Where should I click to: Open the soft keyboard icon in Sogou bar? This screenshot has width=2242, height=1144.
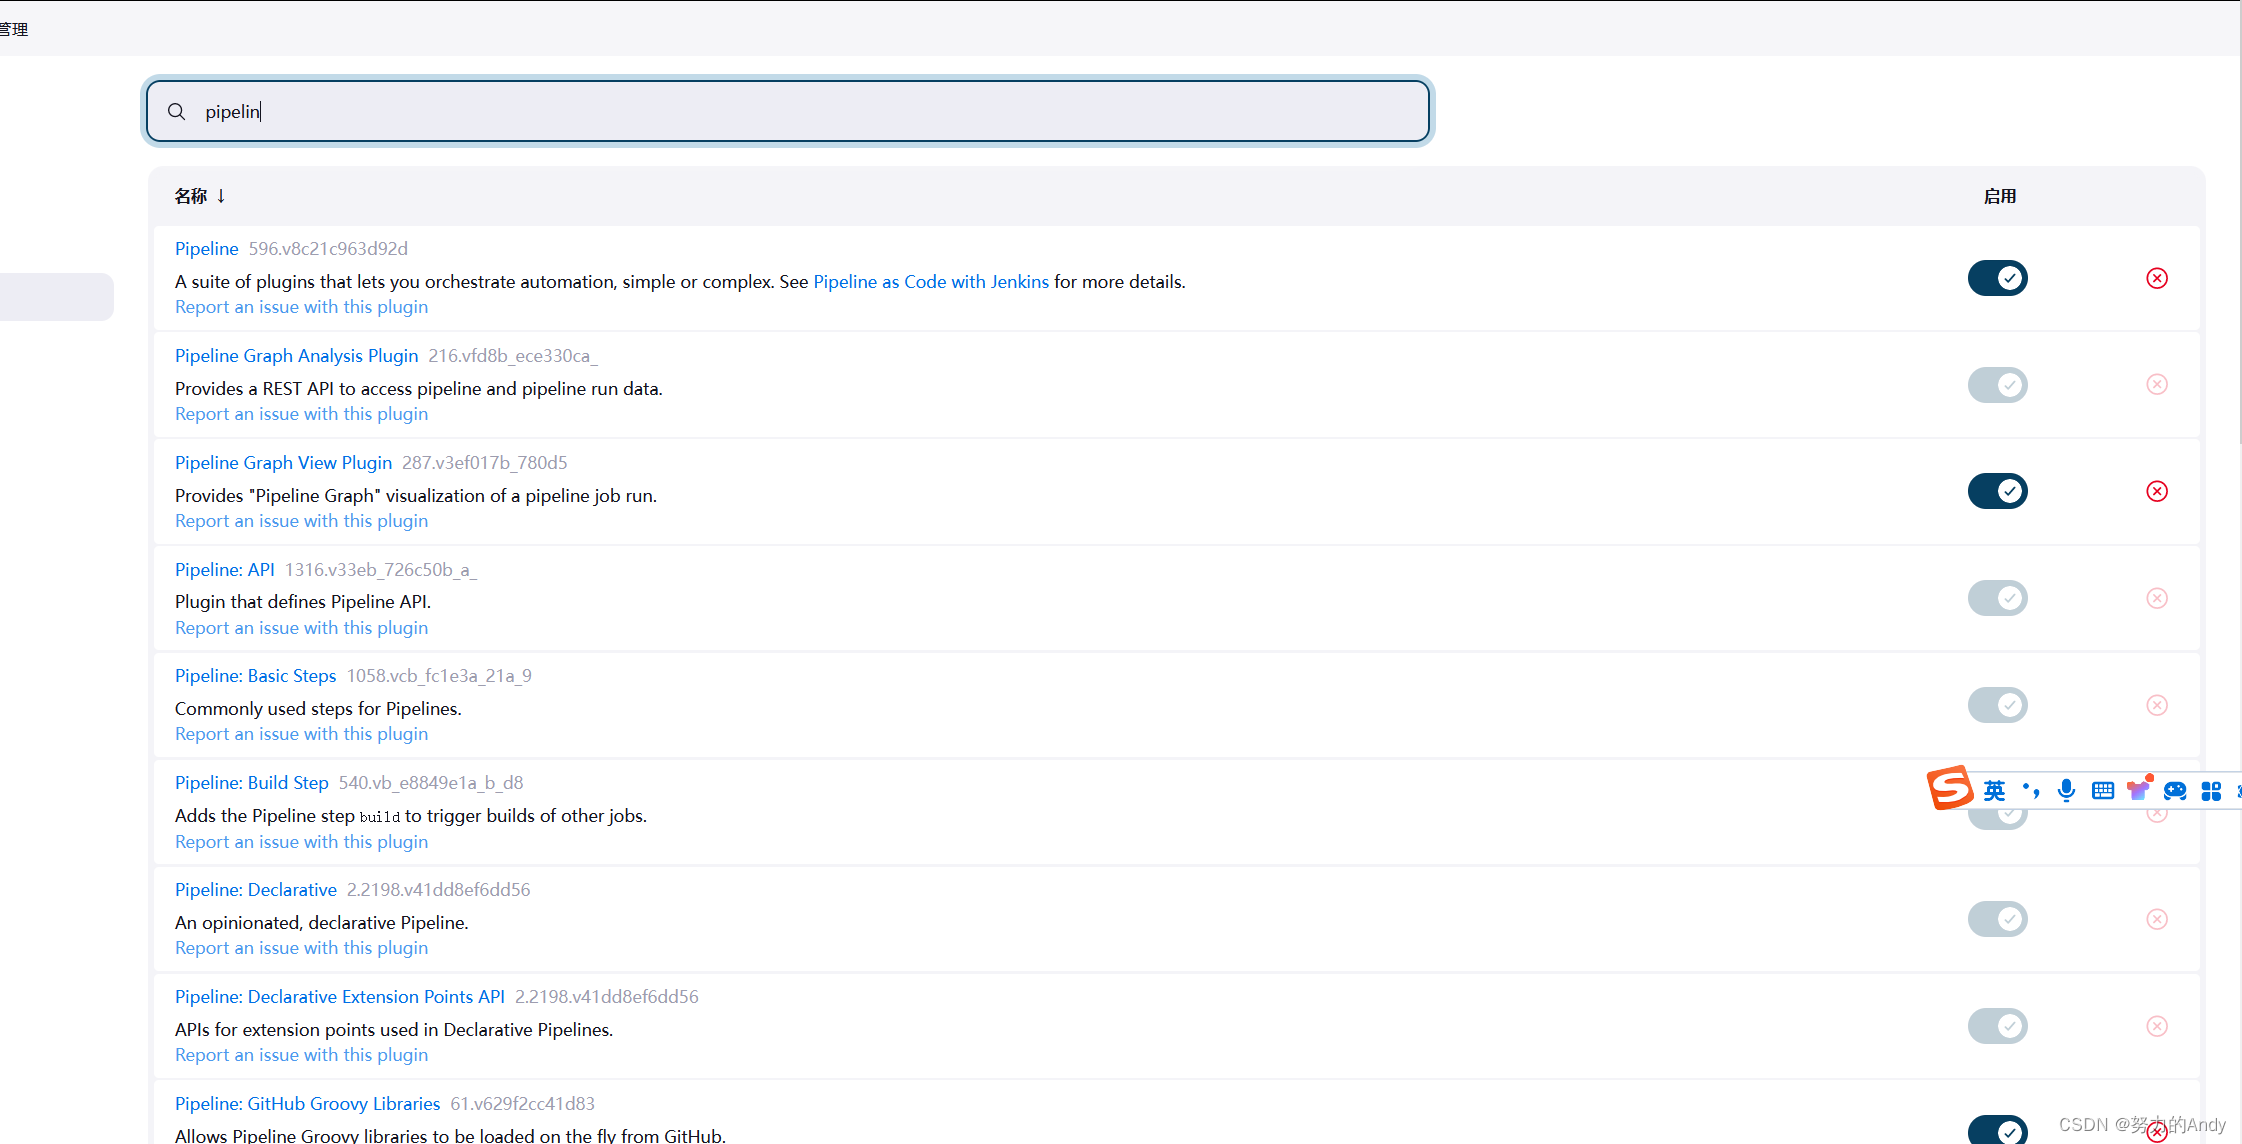coord(2103,791)
